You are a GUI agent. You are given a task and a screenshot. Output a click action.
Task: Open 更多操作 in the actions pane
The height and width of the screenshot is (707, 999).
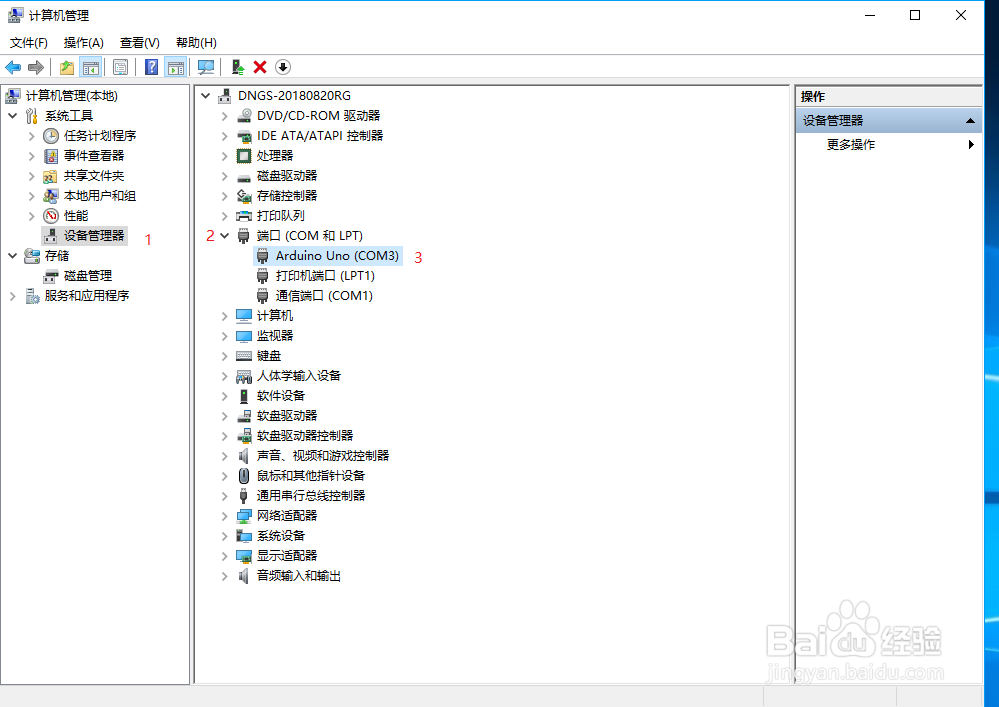click(x=851, y=145)
